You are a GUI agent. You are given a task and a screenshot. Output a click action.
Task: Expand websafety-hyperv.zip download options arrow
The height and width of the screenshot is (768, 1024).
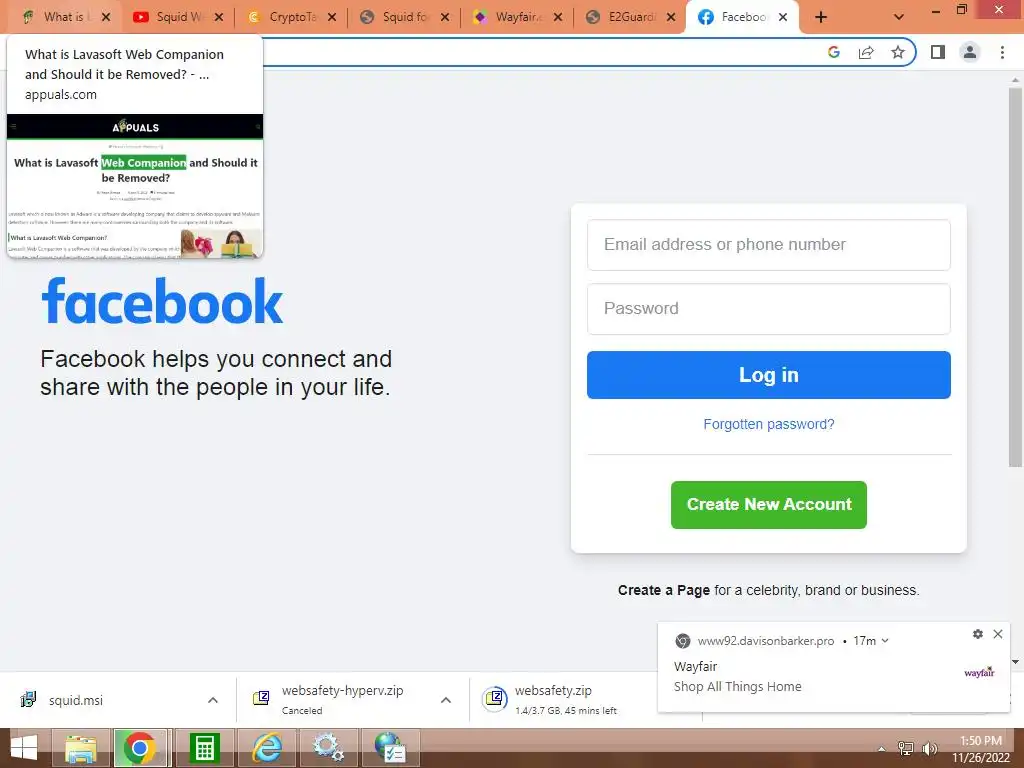click(446, 700)
